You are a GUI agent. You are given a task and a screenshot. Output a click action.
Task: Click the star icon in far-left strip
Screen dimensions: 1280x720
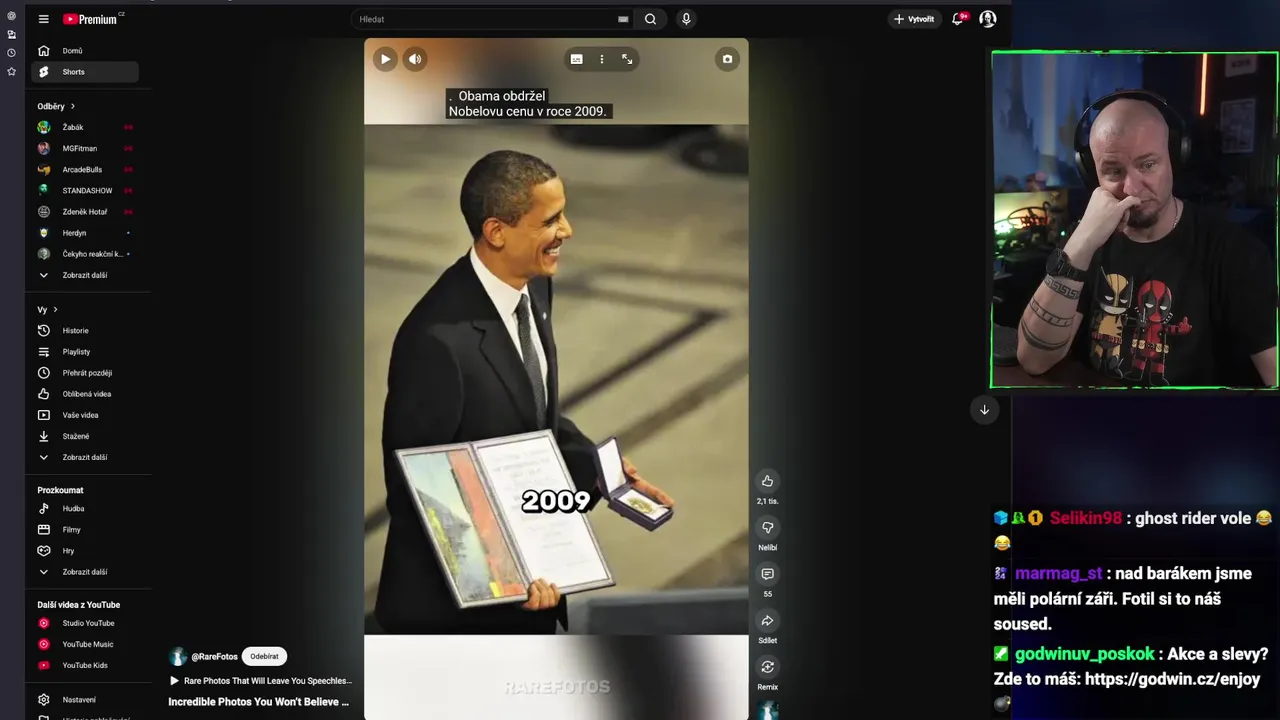click(11, 72)
